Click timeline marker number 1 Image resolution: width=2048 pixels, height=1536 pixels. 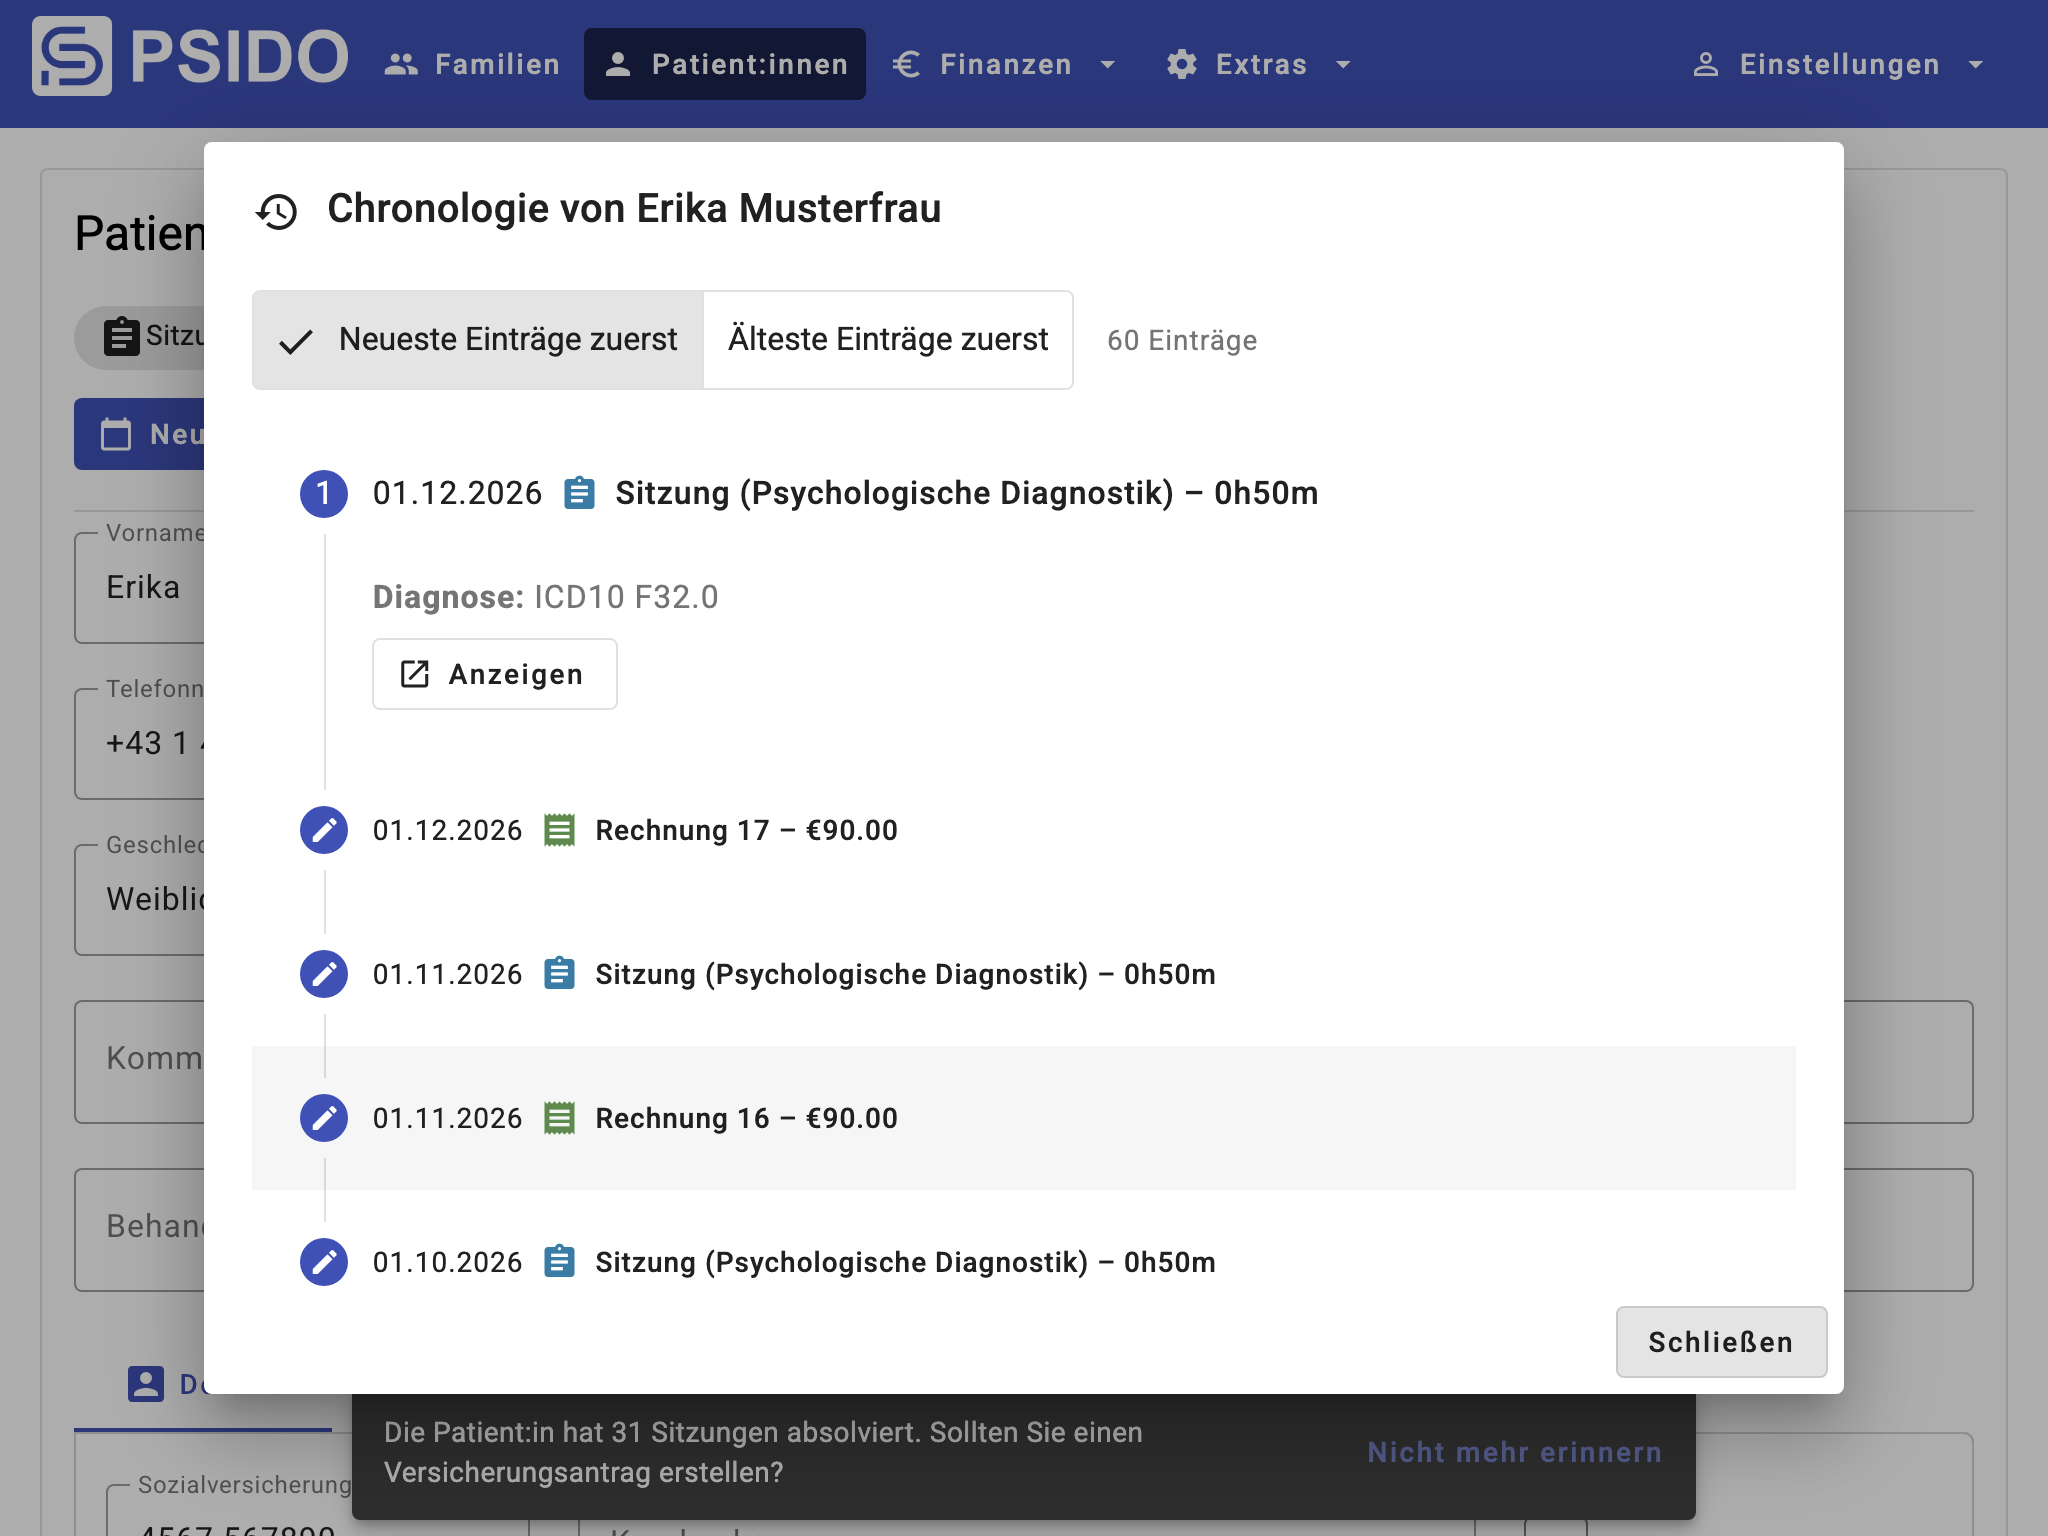[x=324, y=494]
